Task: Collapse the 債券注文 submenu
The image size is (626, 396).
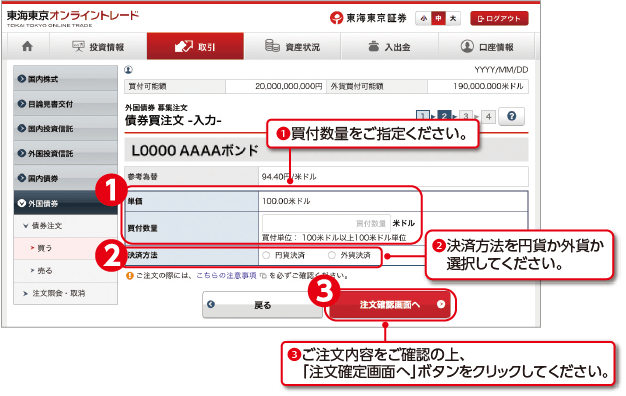Action: [x=65, y=226]
